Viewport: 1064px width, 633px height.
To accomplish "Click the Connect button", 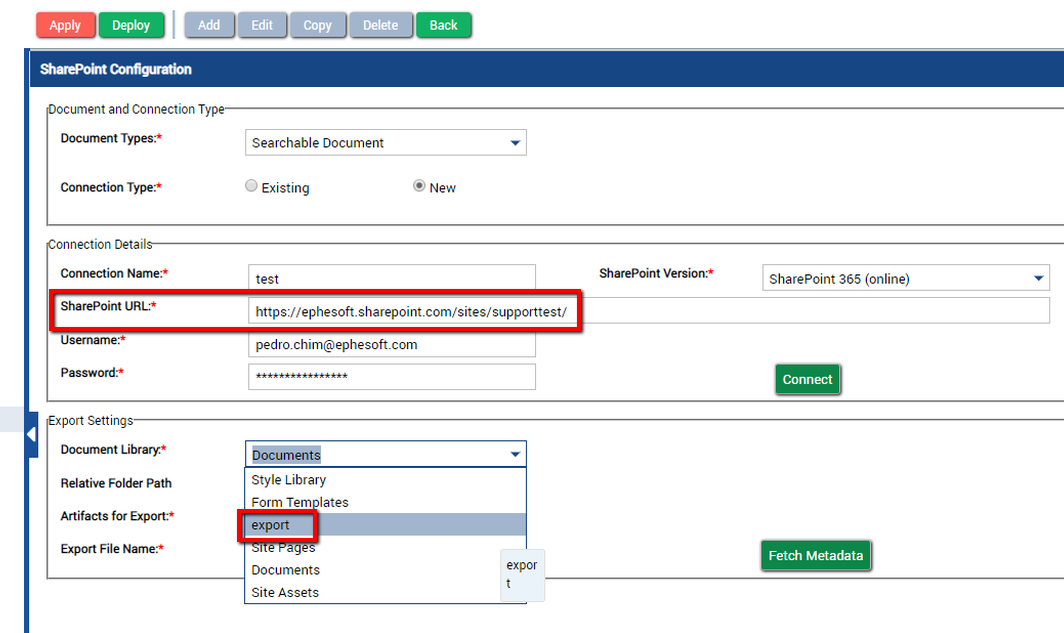I will pos(808,379).
